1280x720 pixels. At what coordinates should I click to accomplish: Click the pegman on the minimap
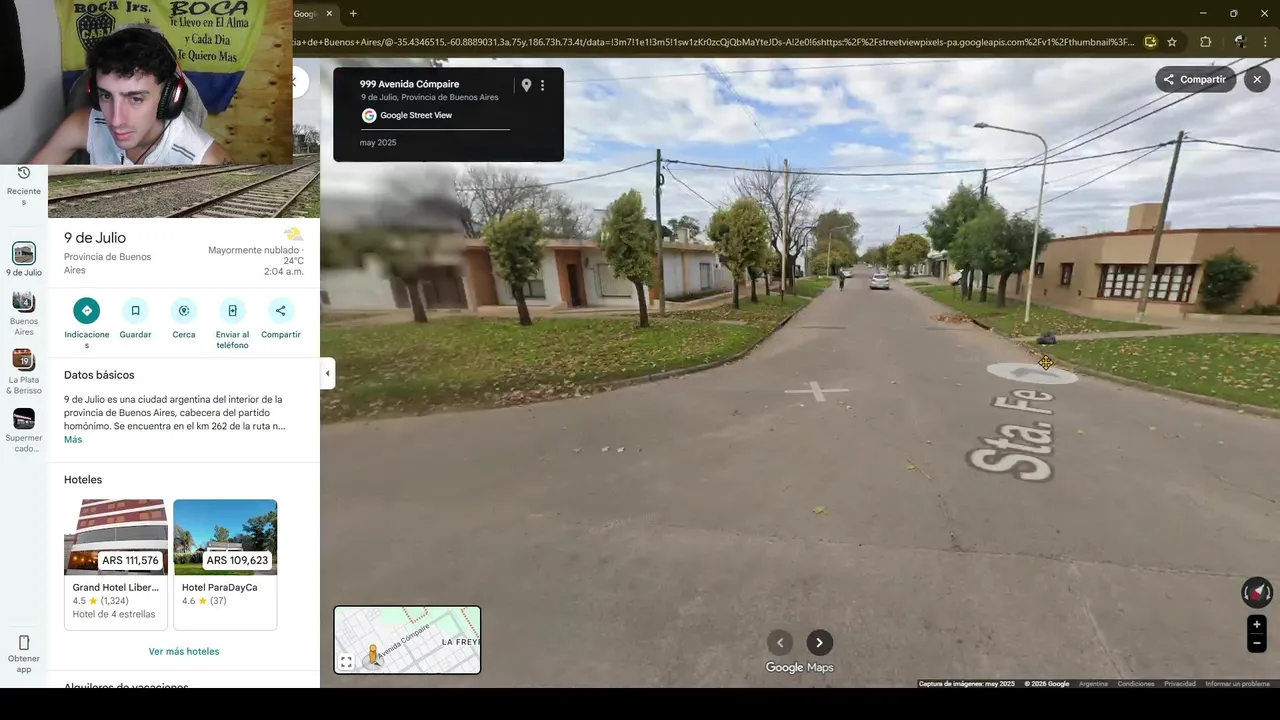[x=373, y=655]
